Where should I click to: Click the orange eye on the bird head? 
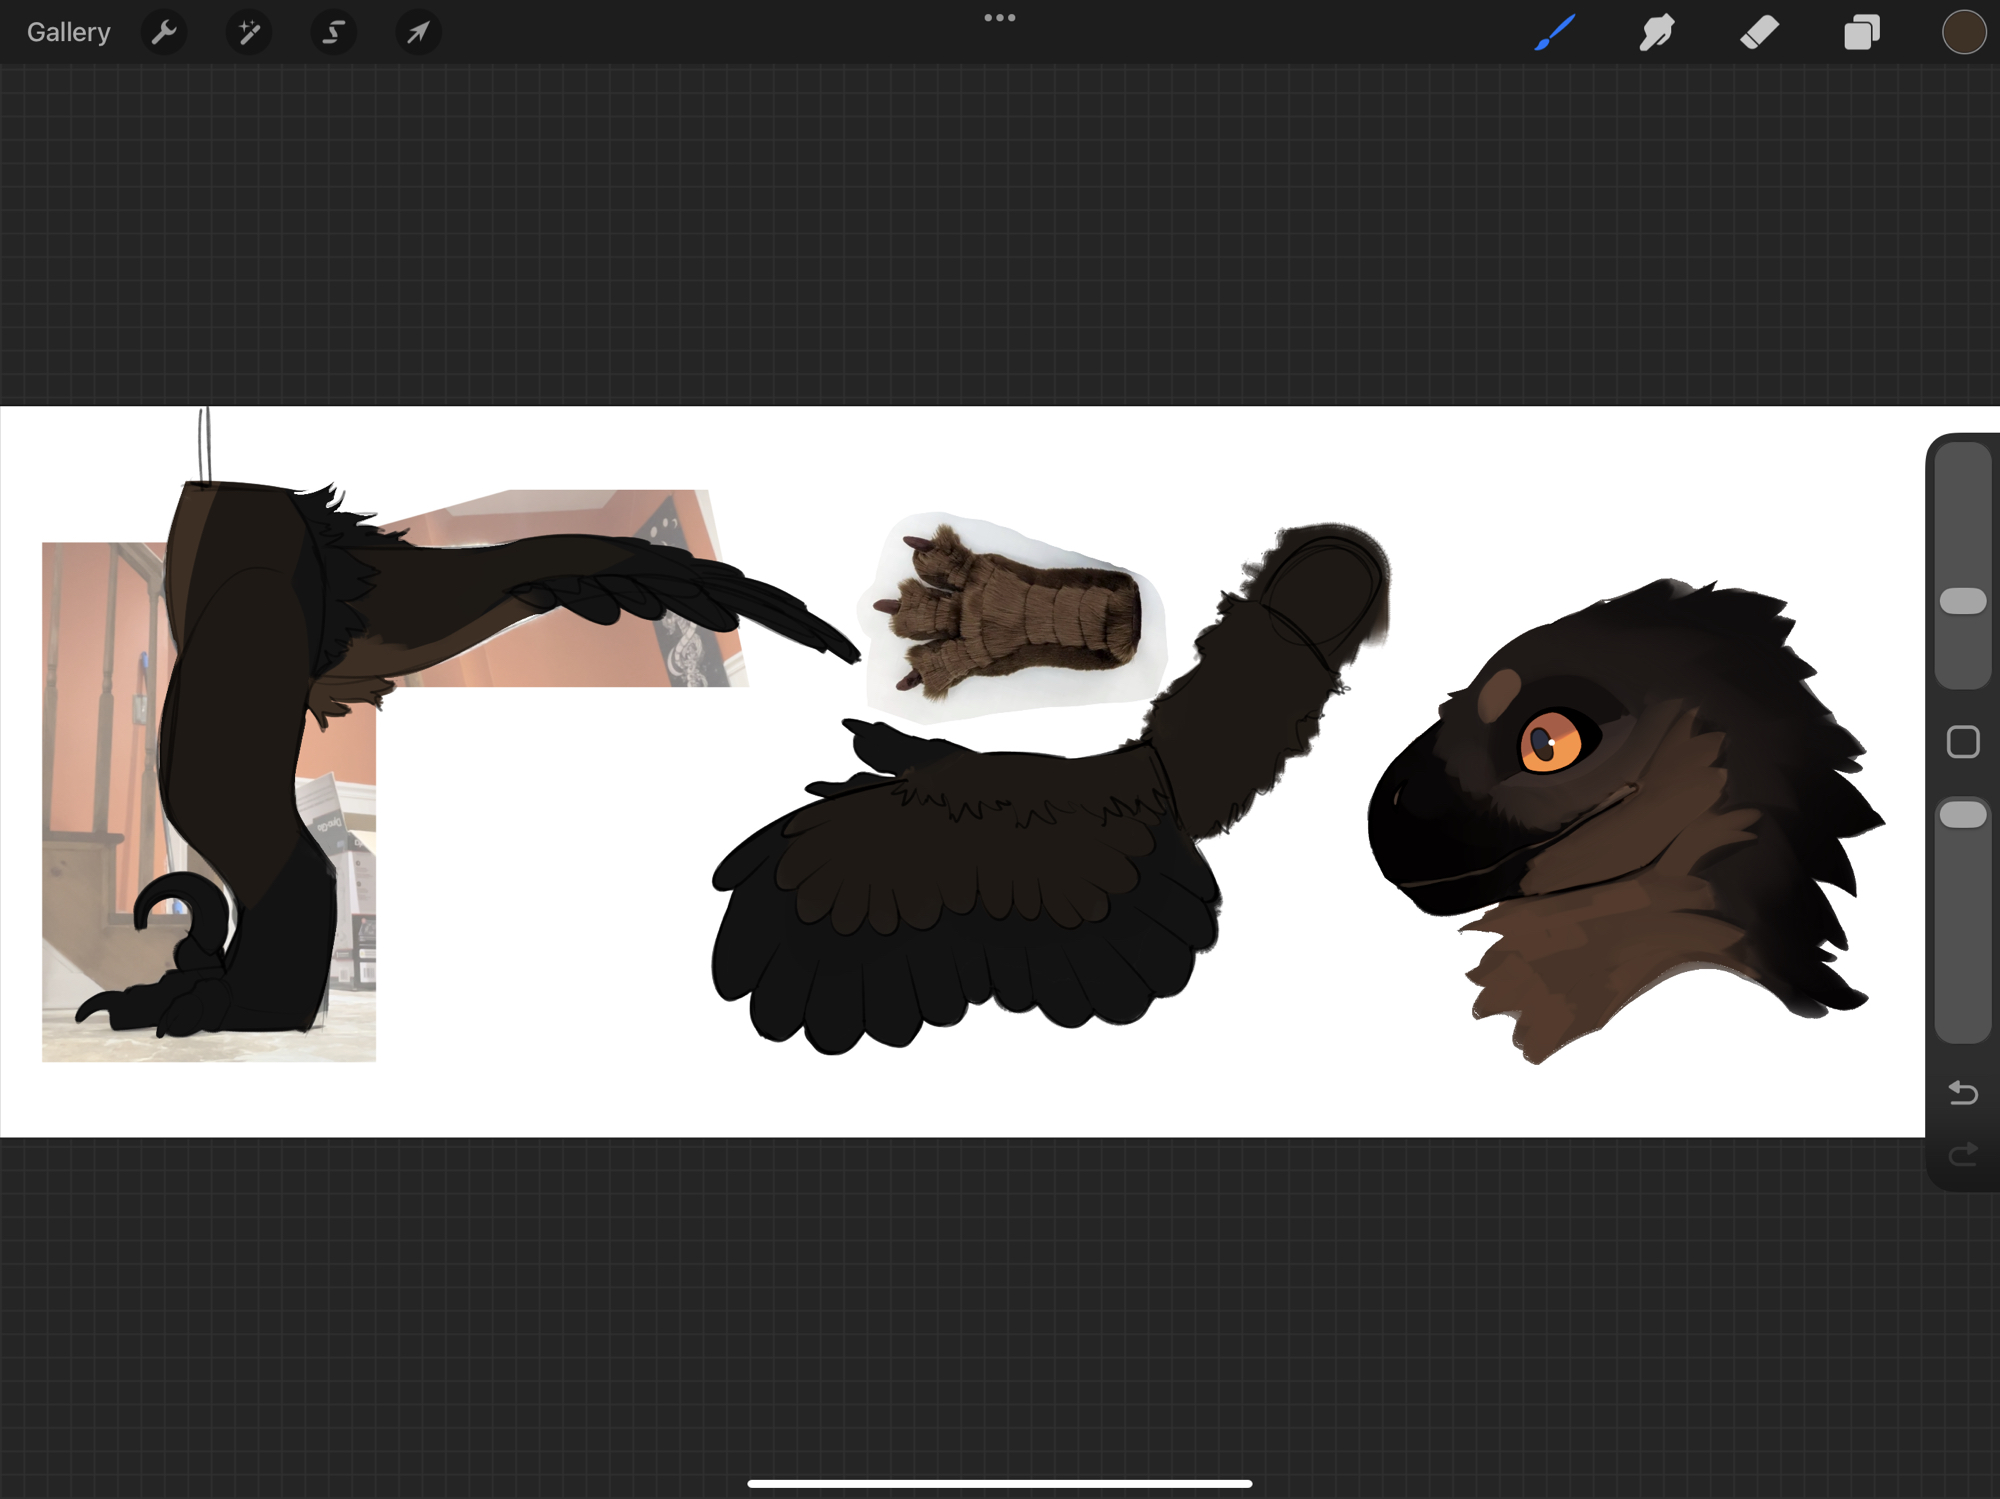point(1550,742)
